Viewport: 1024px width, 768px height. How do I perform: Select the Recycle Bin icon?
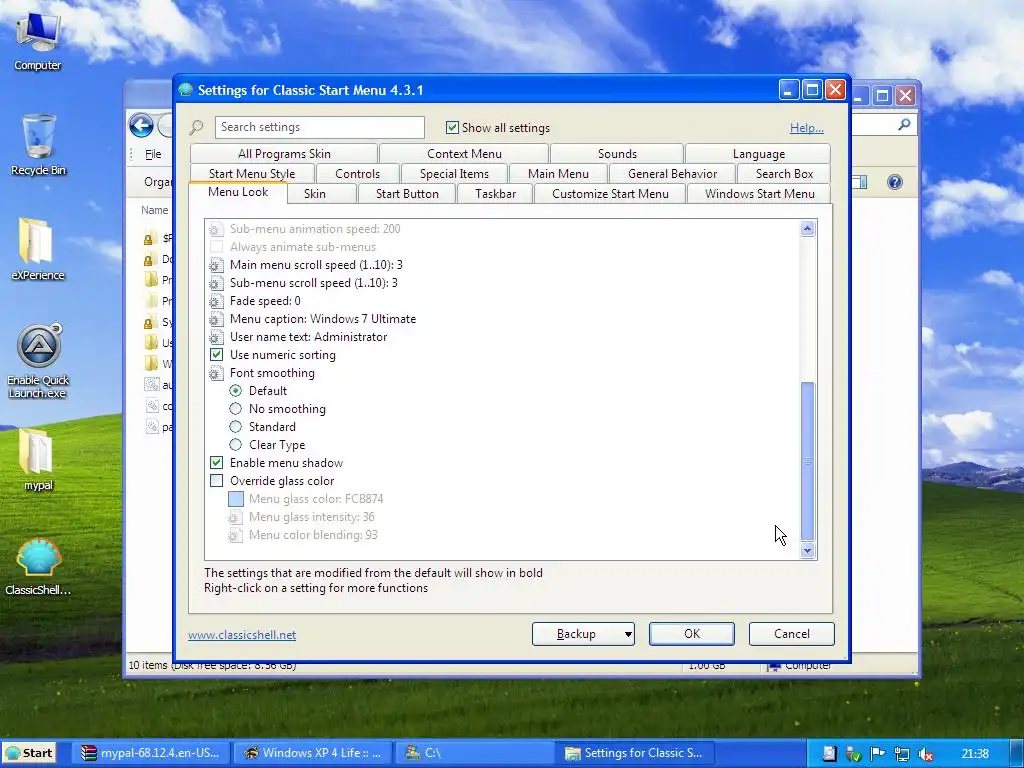pyautogui.click(x=38, y=145)
